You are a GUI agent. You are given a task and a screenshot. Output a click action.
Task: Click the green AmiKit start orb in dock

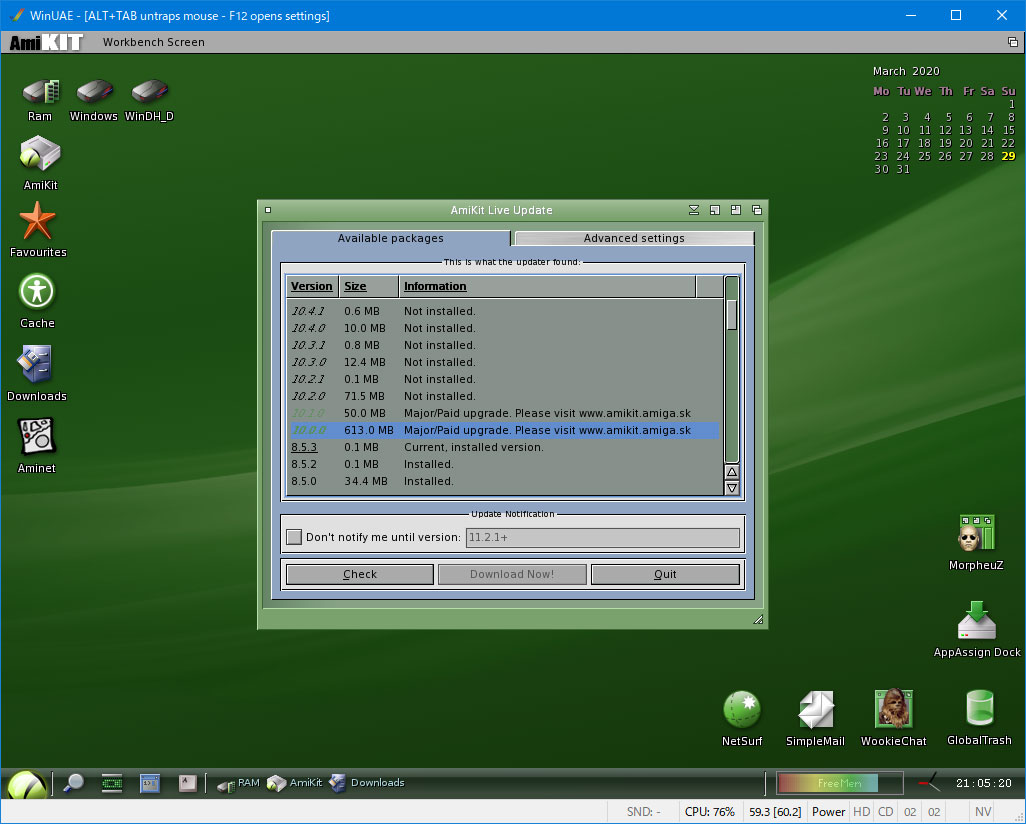(27, 784)
